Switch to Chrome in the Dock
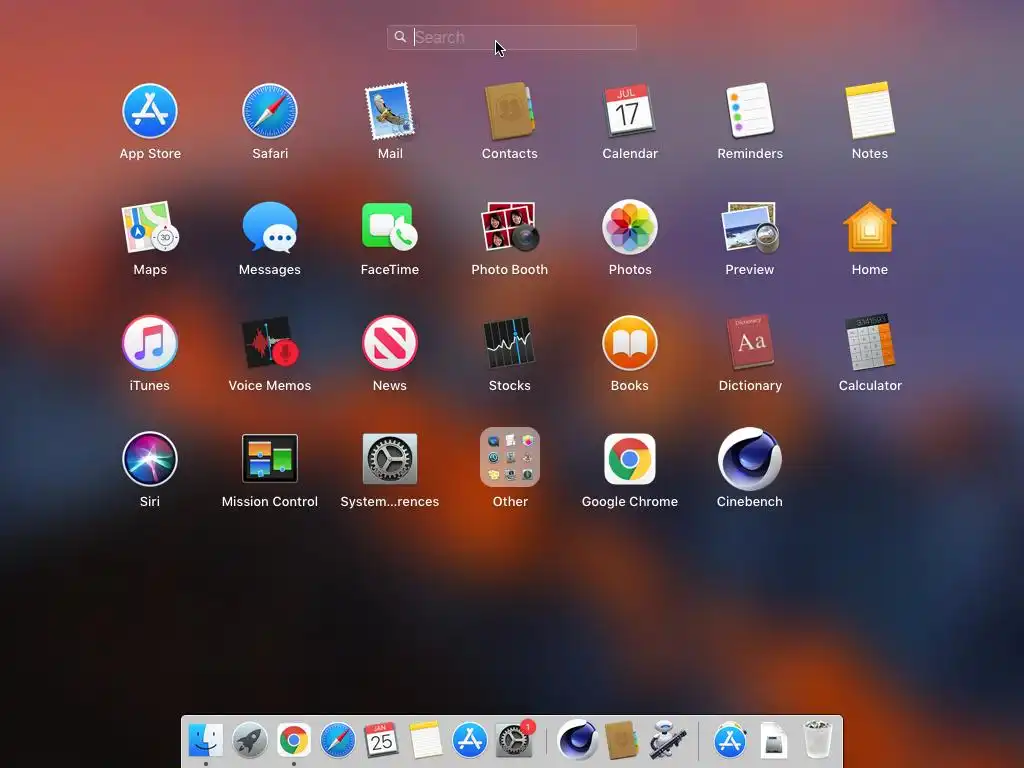The image size is (1024, 768). click(x=293, y=741)
